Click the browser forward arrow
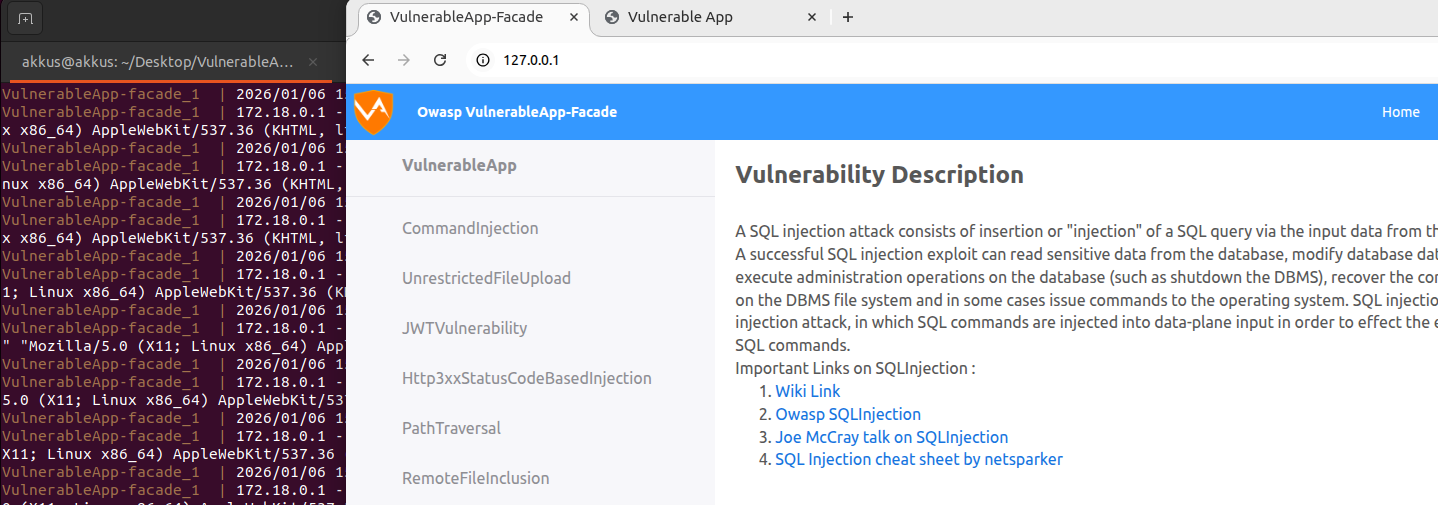This screenshot has width=1438, height=505. coord(404,60)
